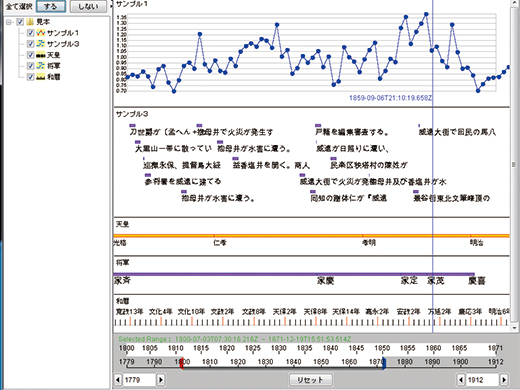
Task: Click the blue end-range handle near 1870
Action: point(384,363)
